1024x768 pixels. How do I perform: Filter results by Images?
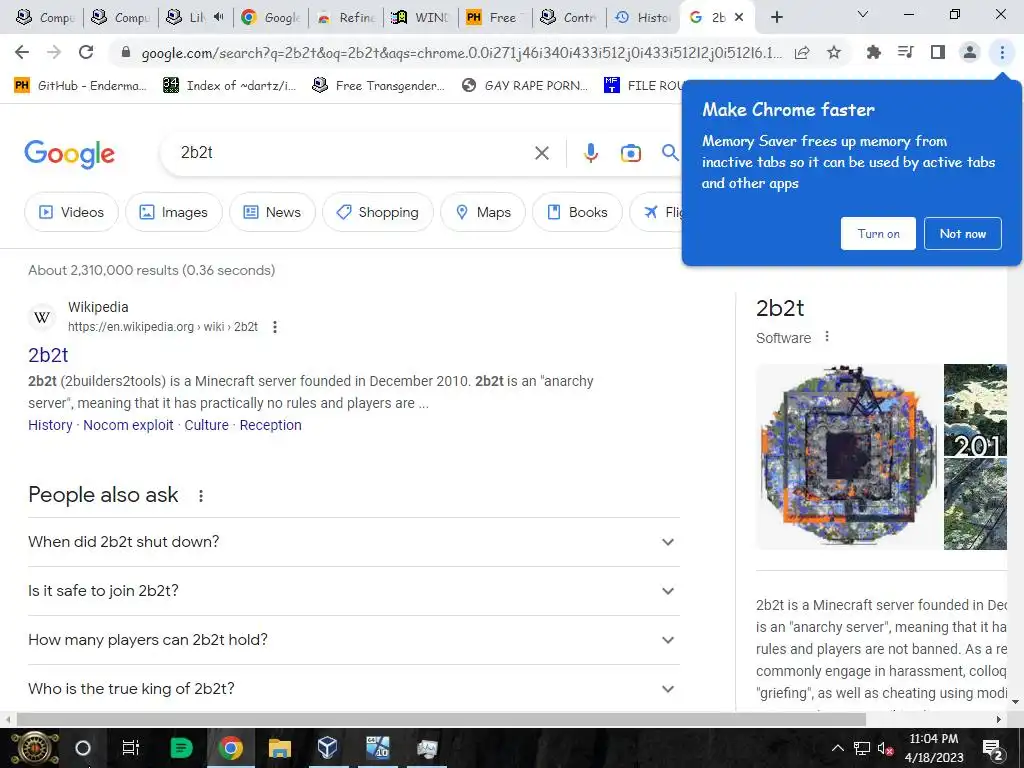tap(174, 212)
